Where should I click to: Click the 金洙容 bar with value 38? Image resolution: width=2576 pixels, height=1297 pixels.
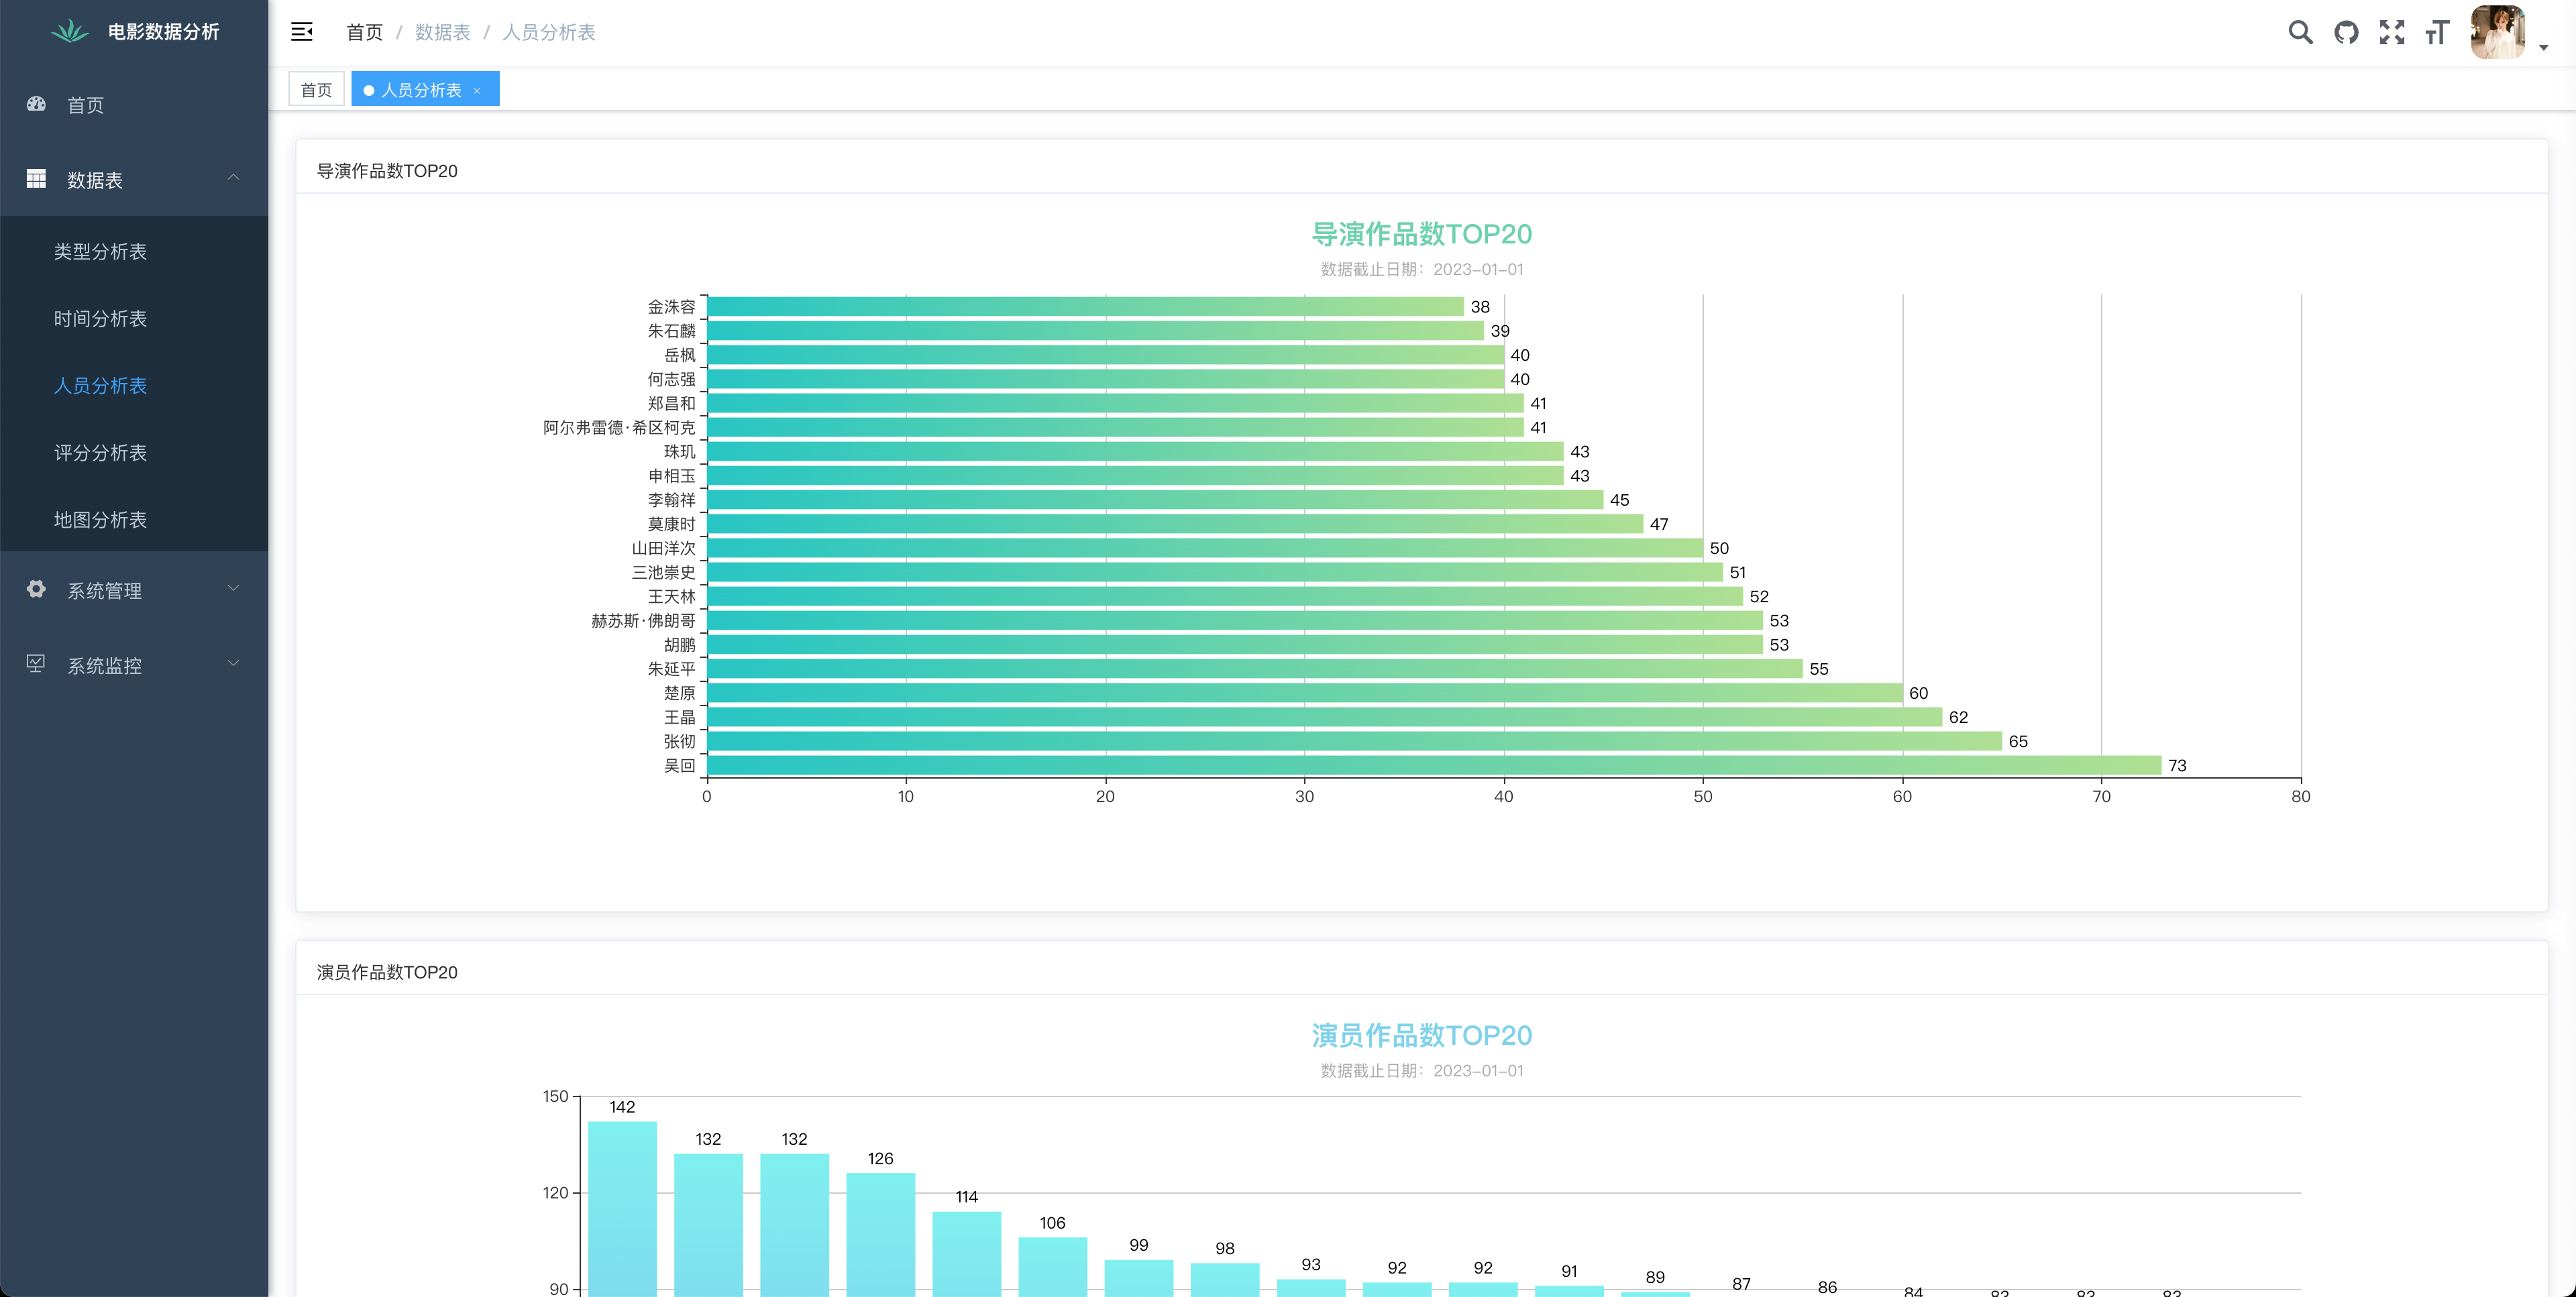1085,306
